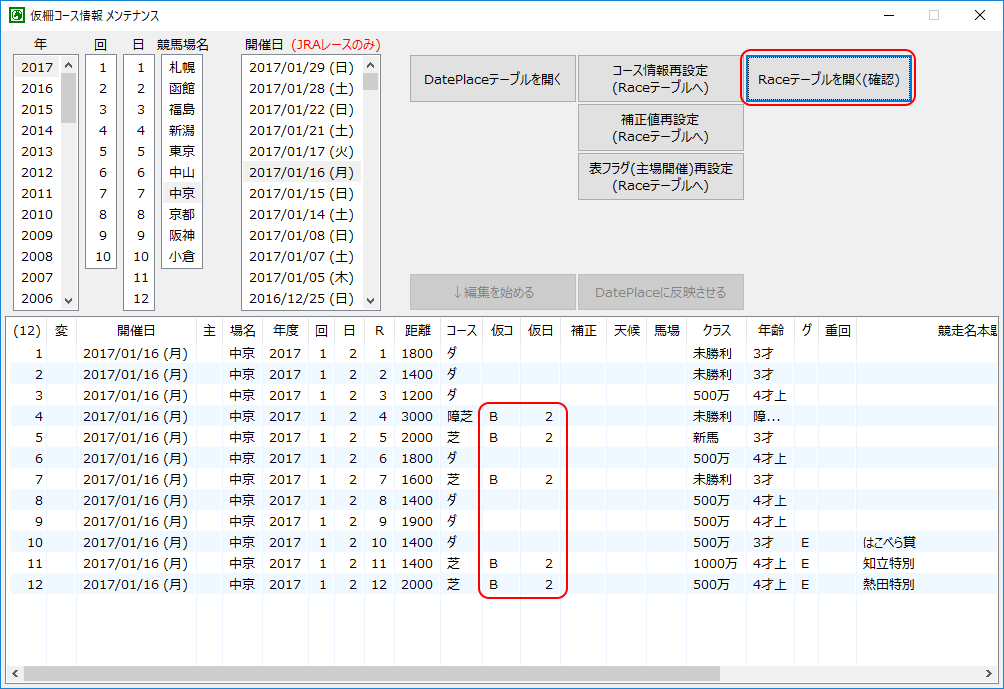Select 小倉 in the racecourse list
1004x689 pixels.
coord(182,256)
